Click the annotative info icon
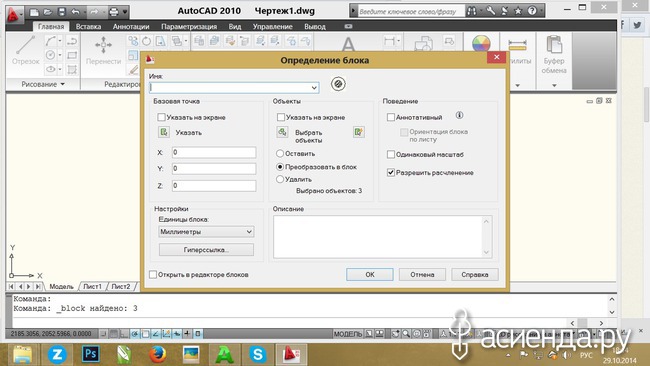 coord(459,115)
